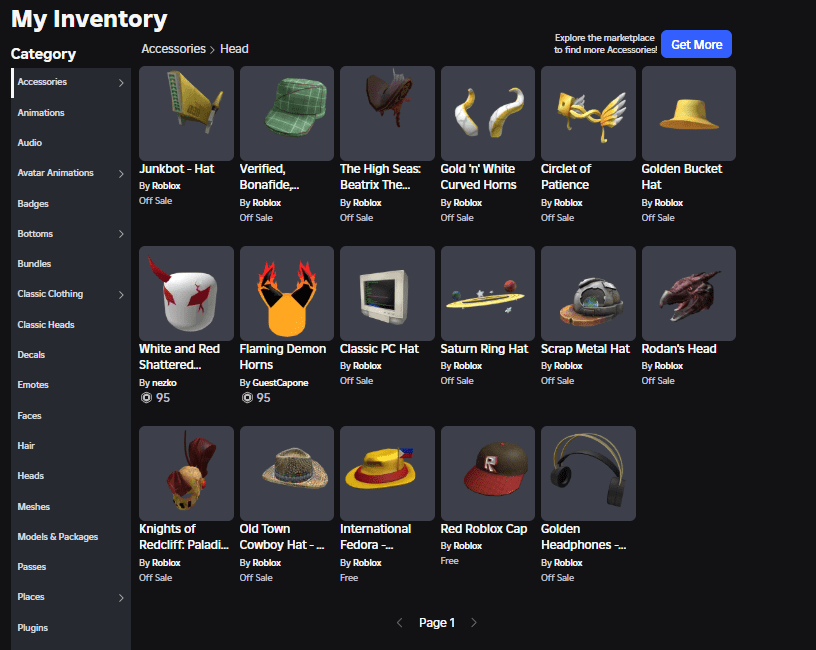Open the Red Roblox Cap title link
816x650 pixels.
(x=484, y=529)
